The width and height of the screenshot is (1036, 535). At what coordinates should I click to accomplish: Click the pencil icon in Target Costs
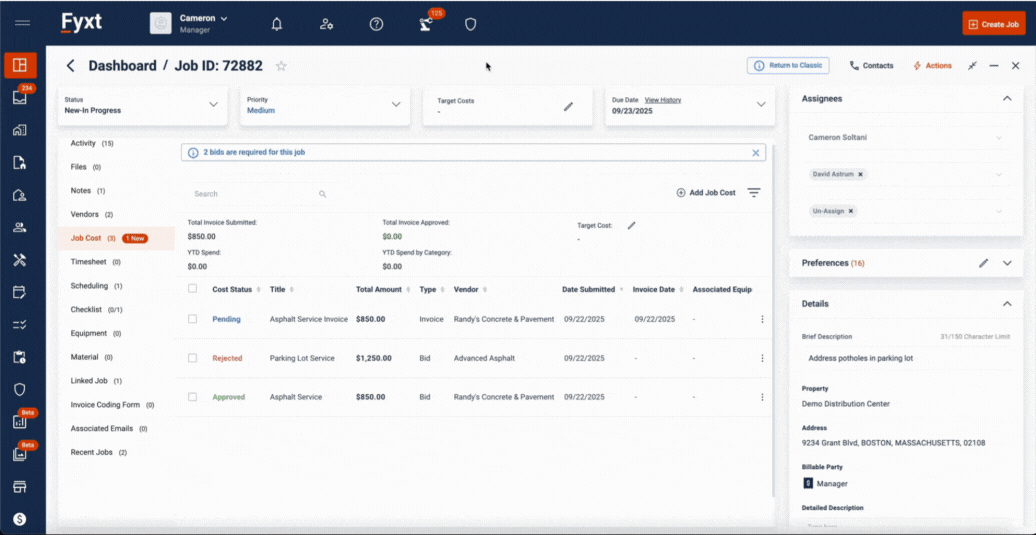[x=568, y=106]
